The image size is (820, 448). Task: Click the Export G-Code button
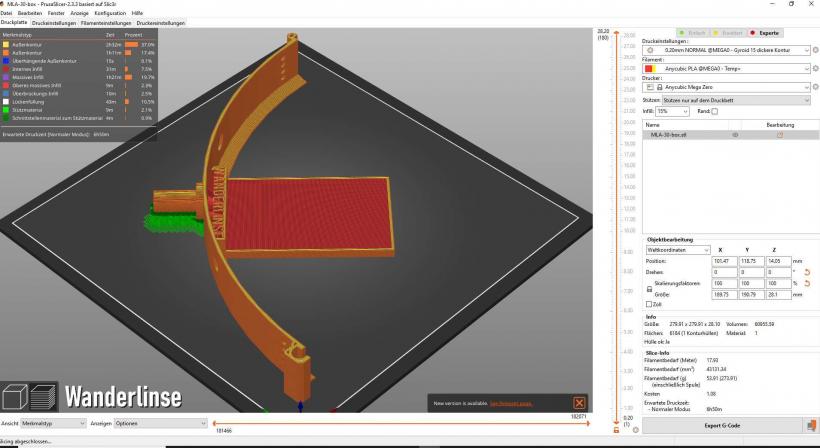[x=722, y=426]
